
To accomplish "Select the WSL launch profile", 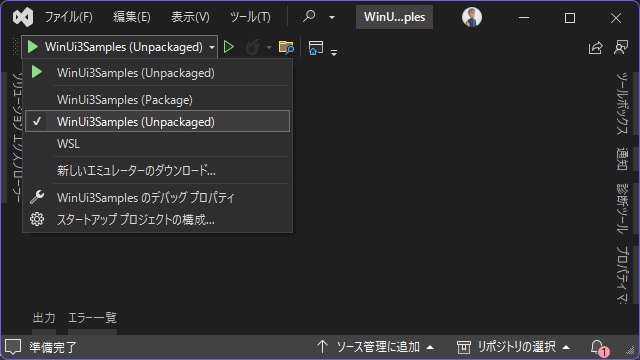I will tap(158, 144).
